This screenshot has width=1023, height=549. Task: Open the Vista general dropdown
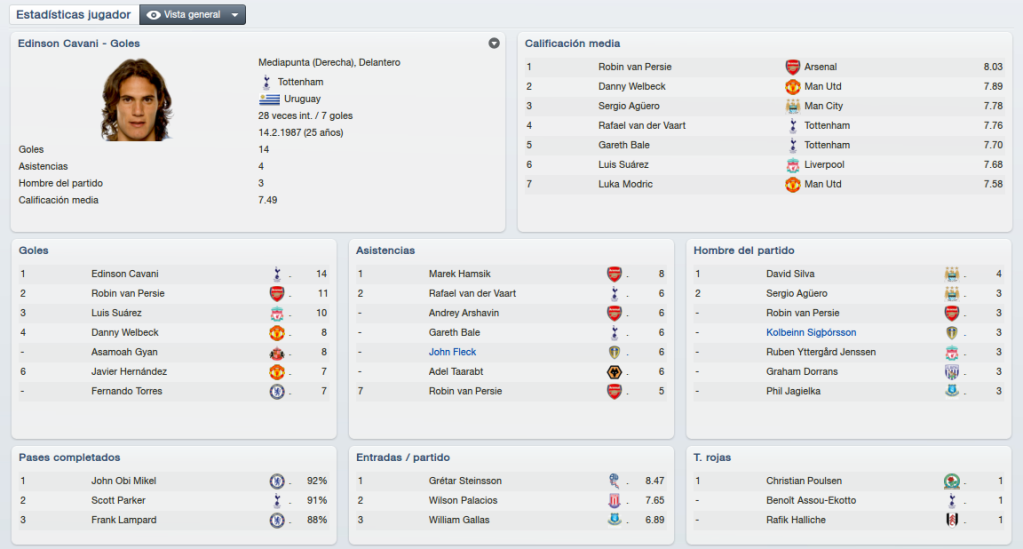pos(192,14)
